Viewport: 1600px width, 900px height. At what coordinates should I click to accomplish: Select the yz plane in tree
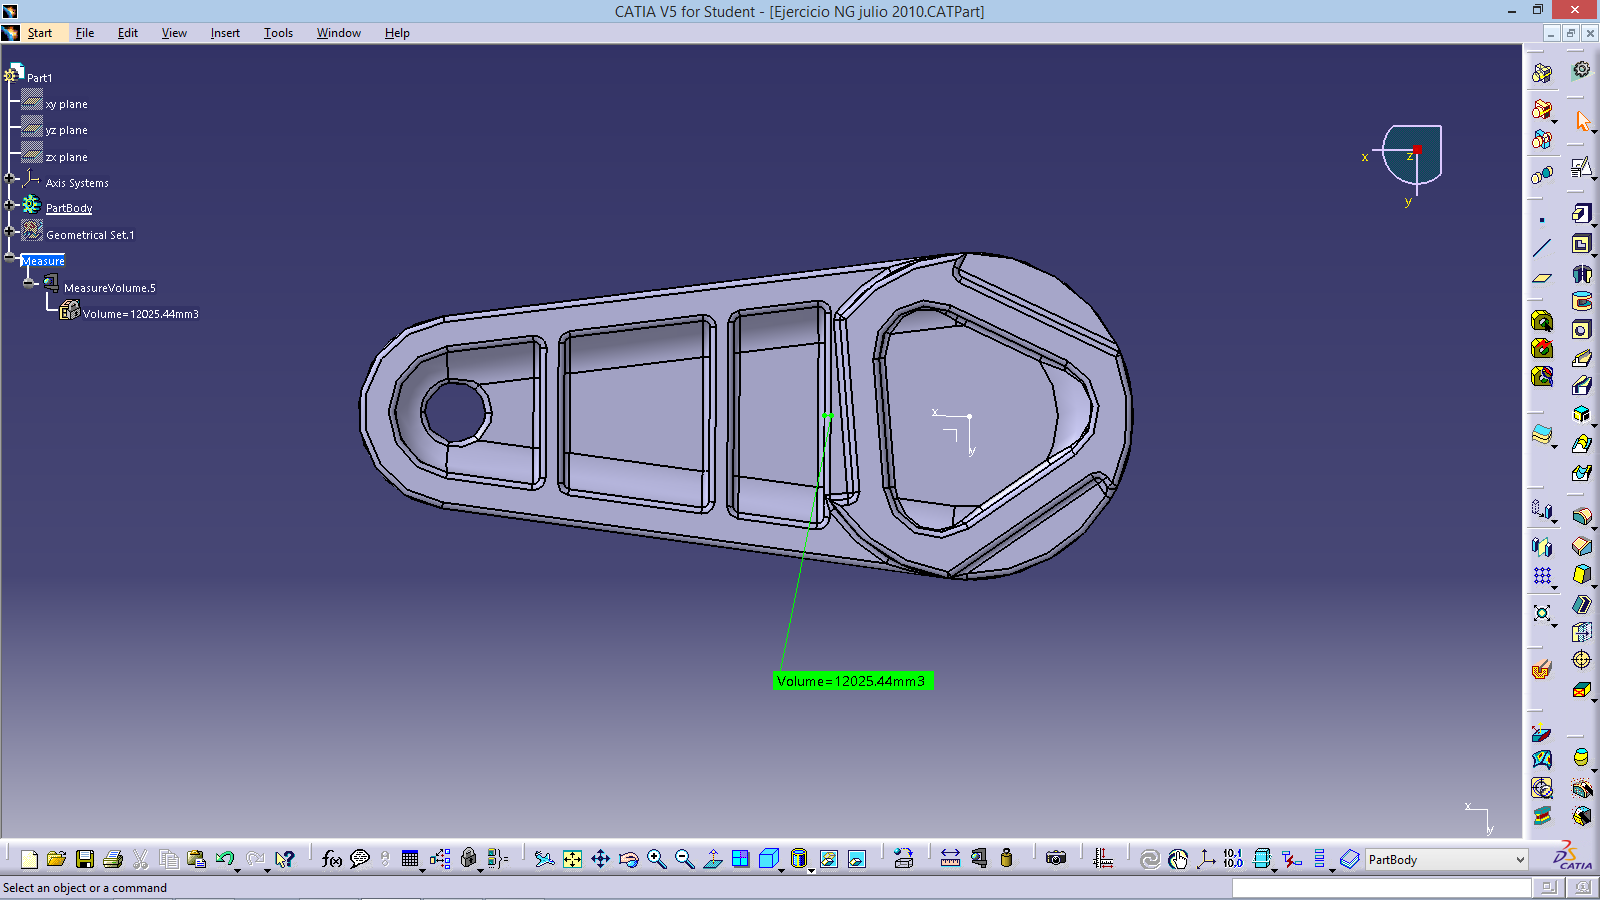tap(66, 130)
